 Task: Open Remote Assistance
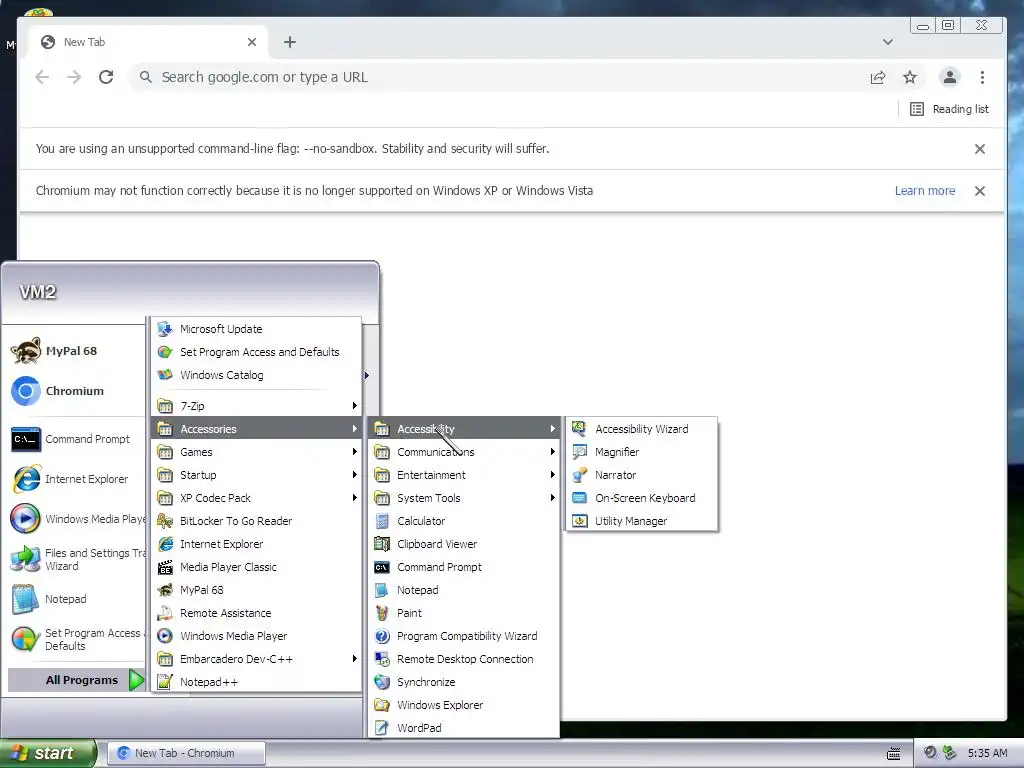coord(257,613)
